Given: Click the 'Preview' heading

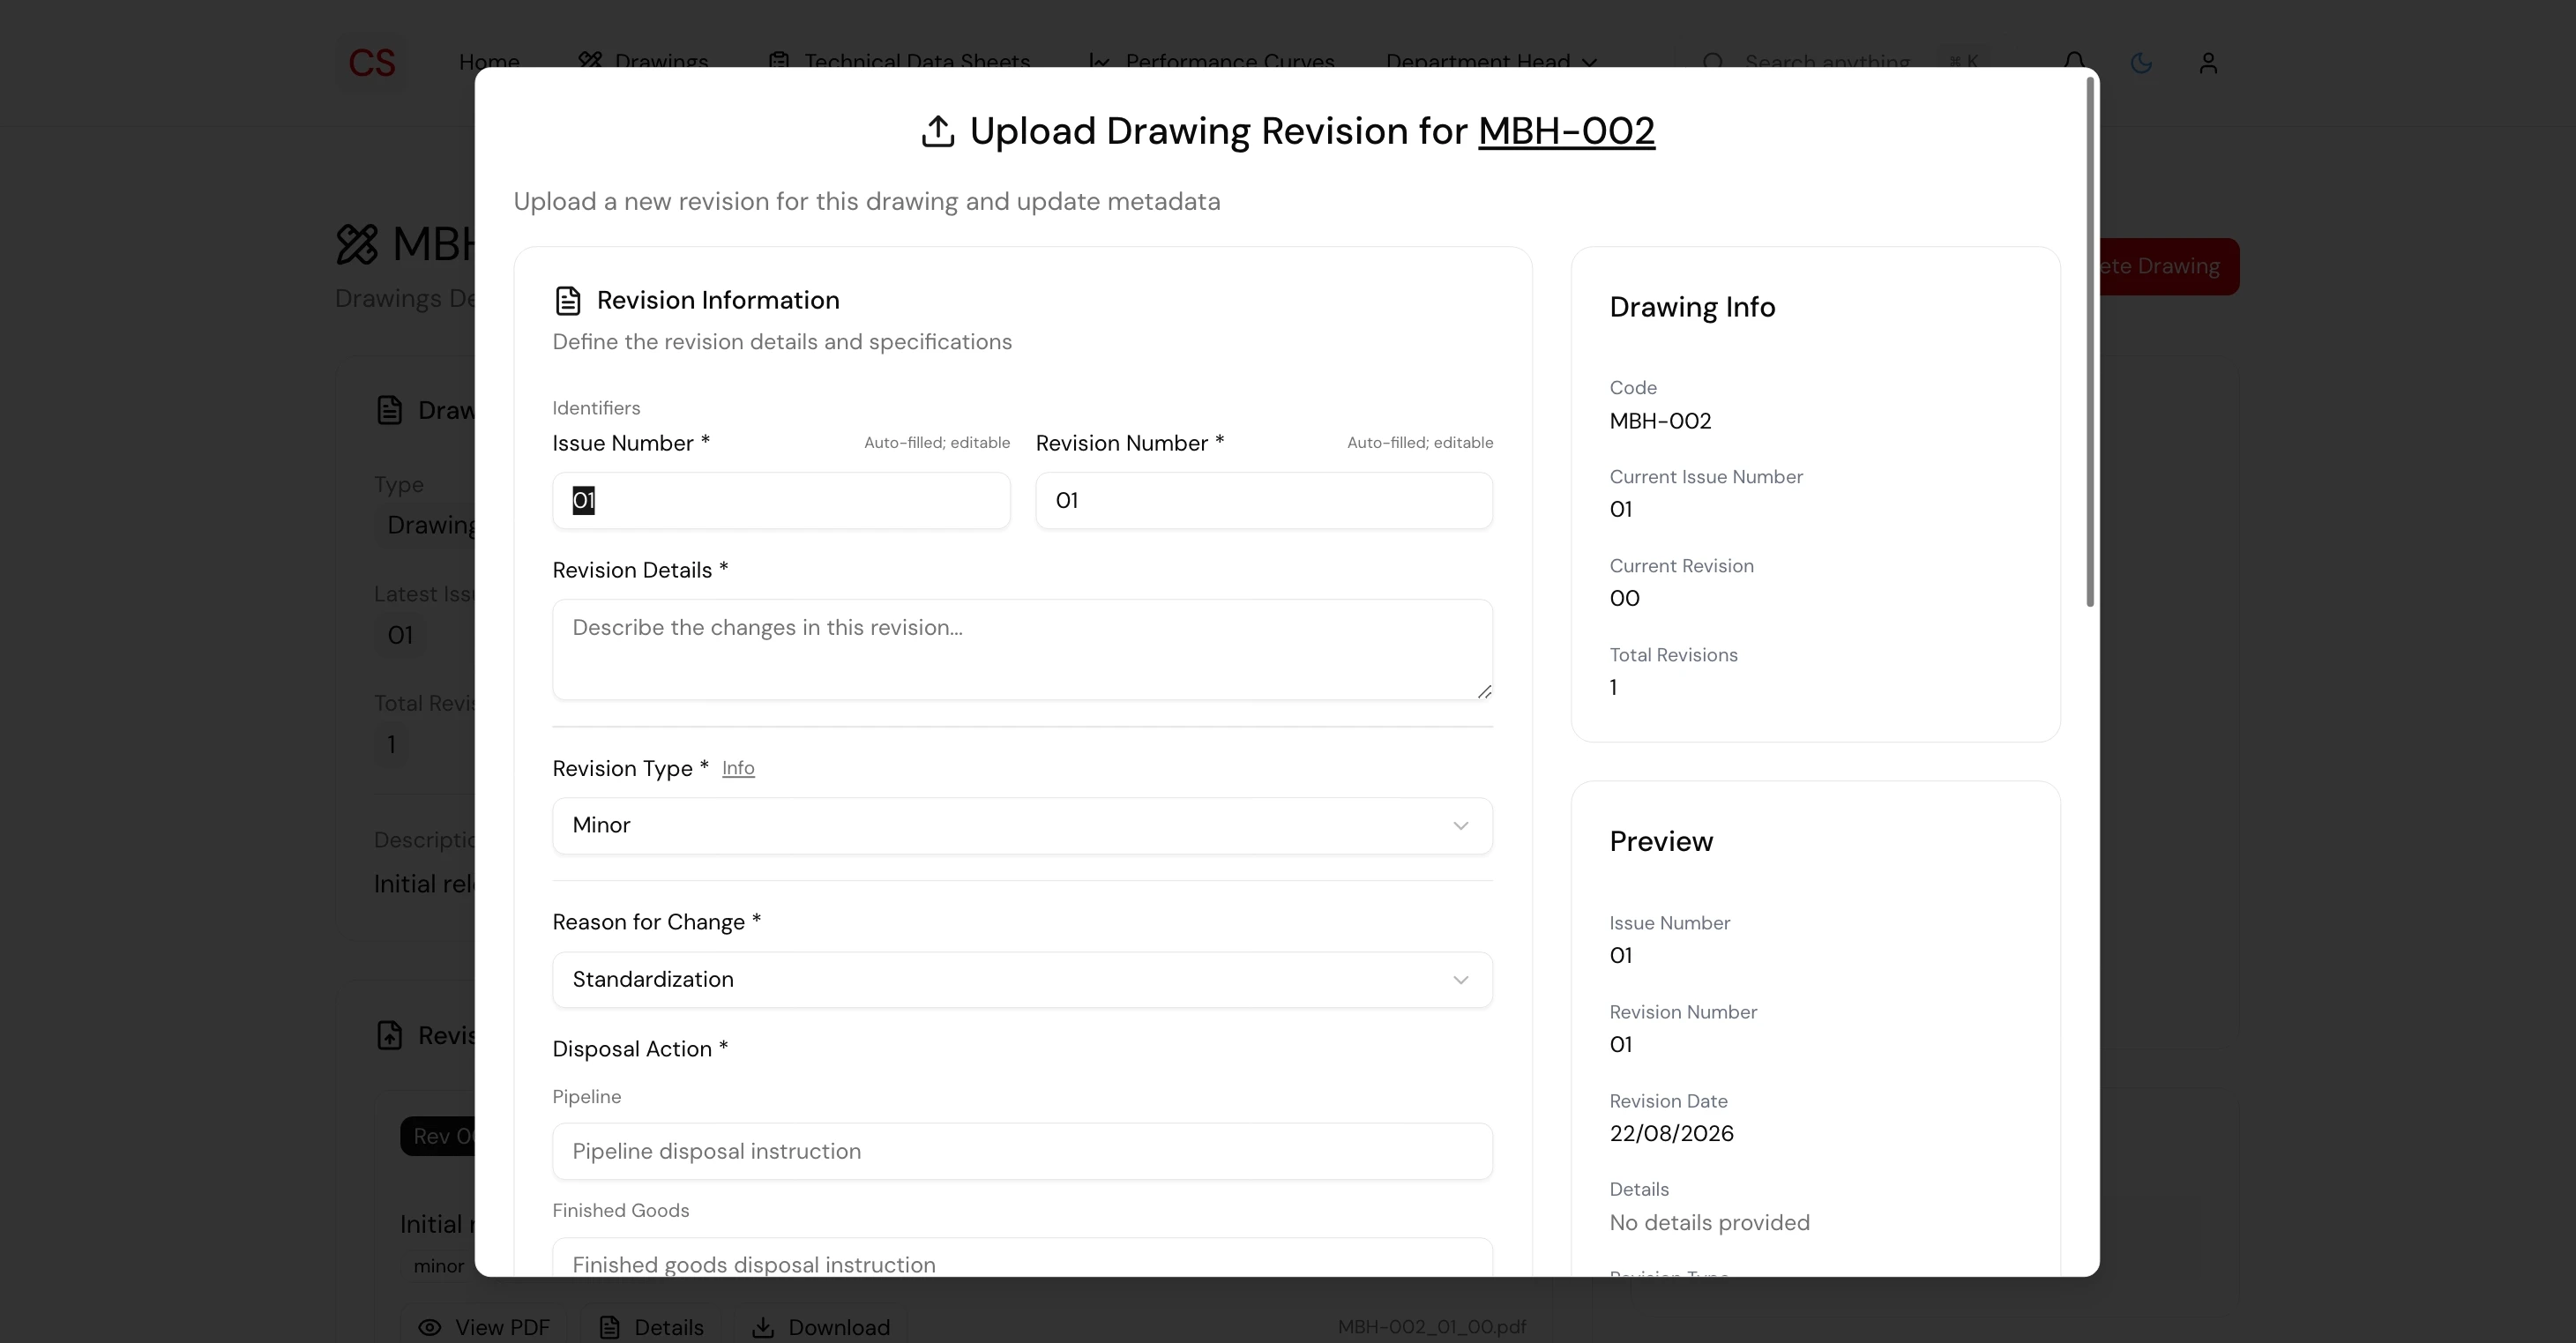Looking at the screenshot, I should [1661, 841].
